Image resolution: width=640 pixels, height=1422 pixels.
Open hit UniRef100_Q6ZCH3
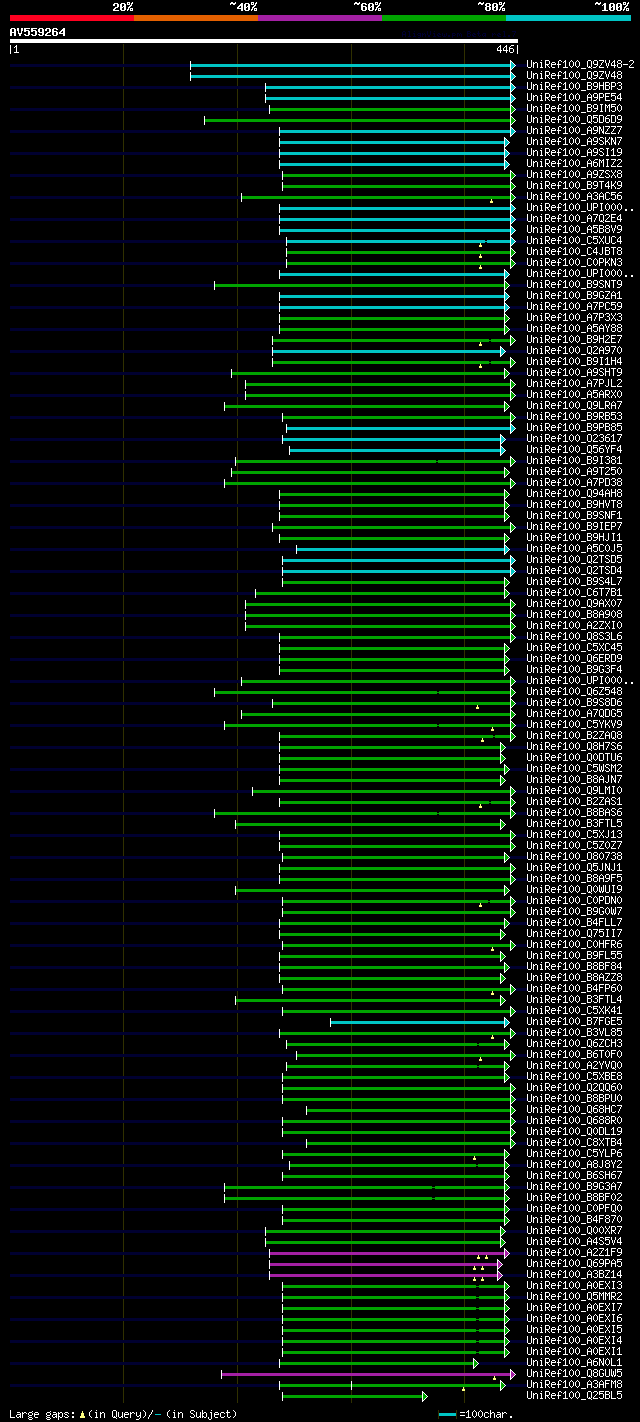point(574,1043)
